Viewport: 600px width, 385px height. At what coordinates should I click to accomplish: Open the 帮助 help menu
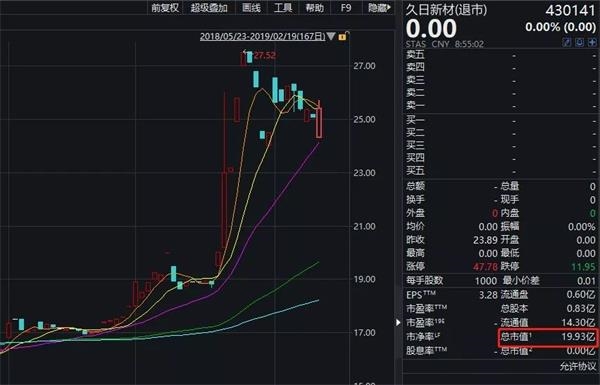click(x=315, y=8)
